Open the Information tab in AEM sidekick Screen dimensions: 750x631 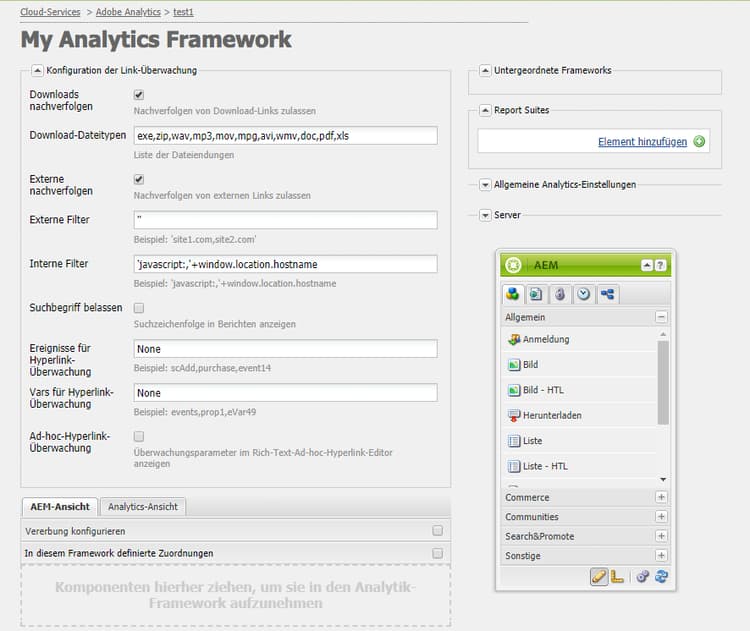[560, 294]
